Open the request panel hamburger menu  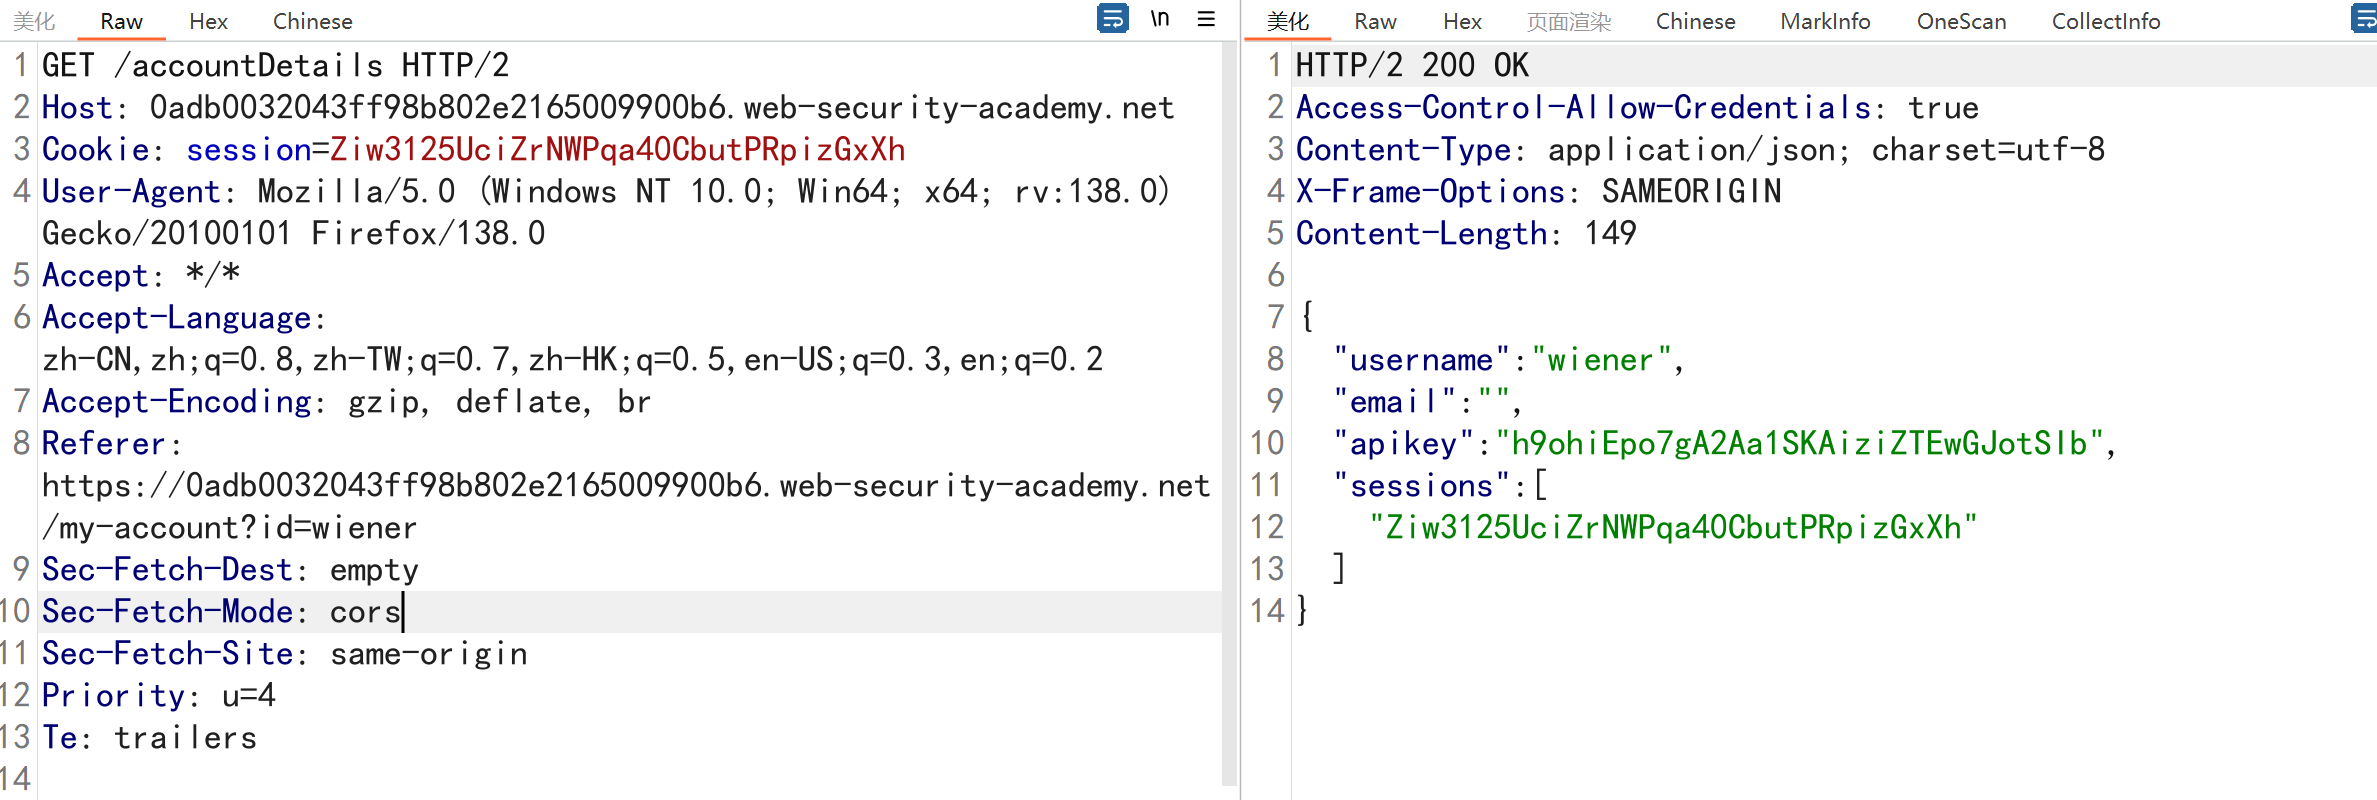(1206, 19)
